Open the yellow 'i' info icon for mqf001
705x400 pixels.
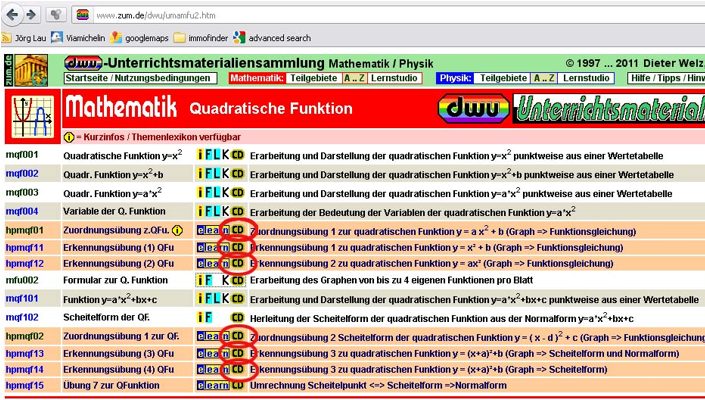201,156
